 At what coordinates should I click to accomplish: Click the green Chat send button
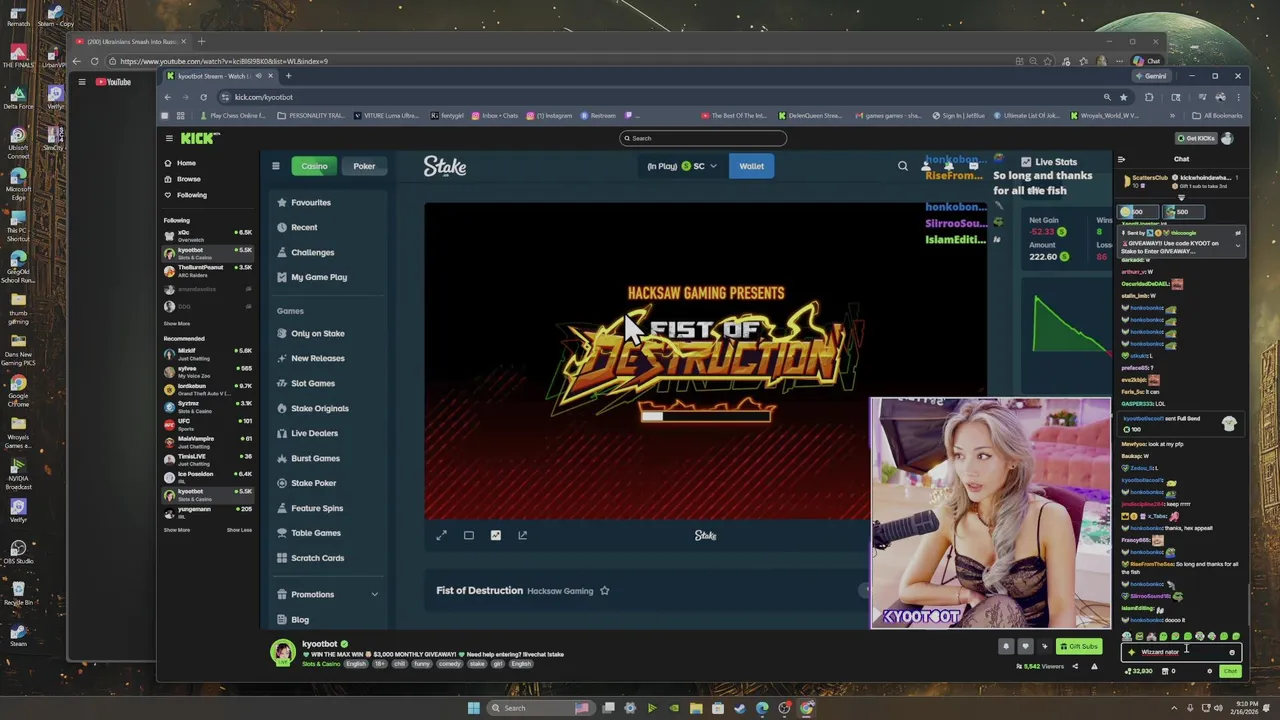pyautogui.click(x=1231, y=671)
